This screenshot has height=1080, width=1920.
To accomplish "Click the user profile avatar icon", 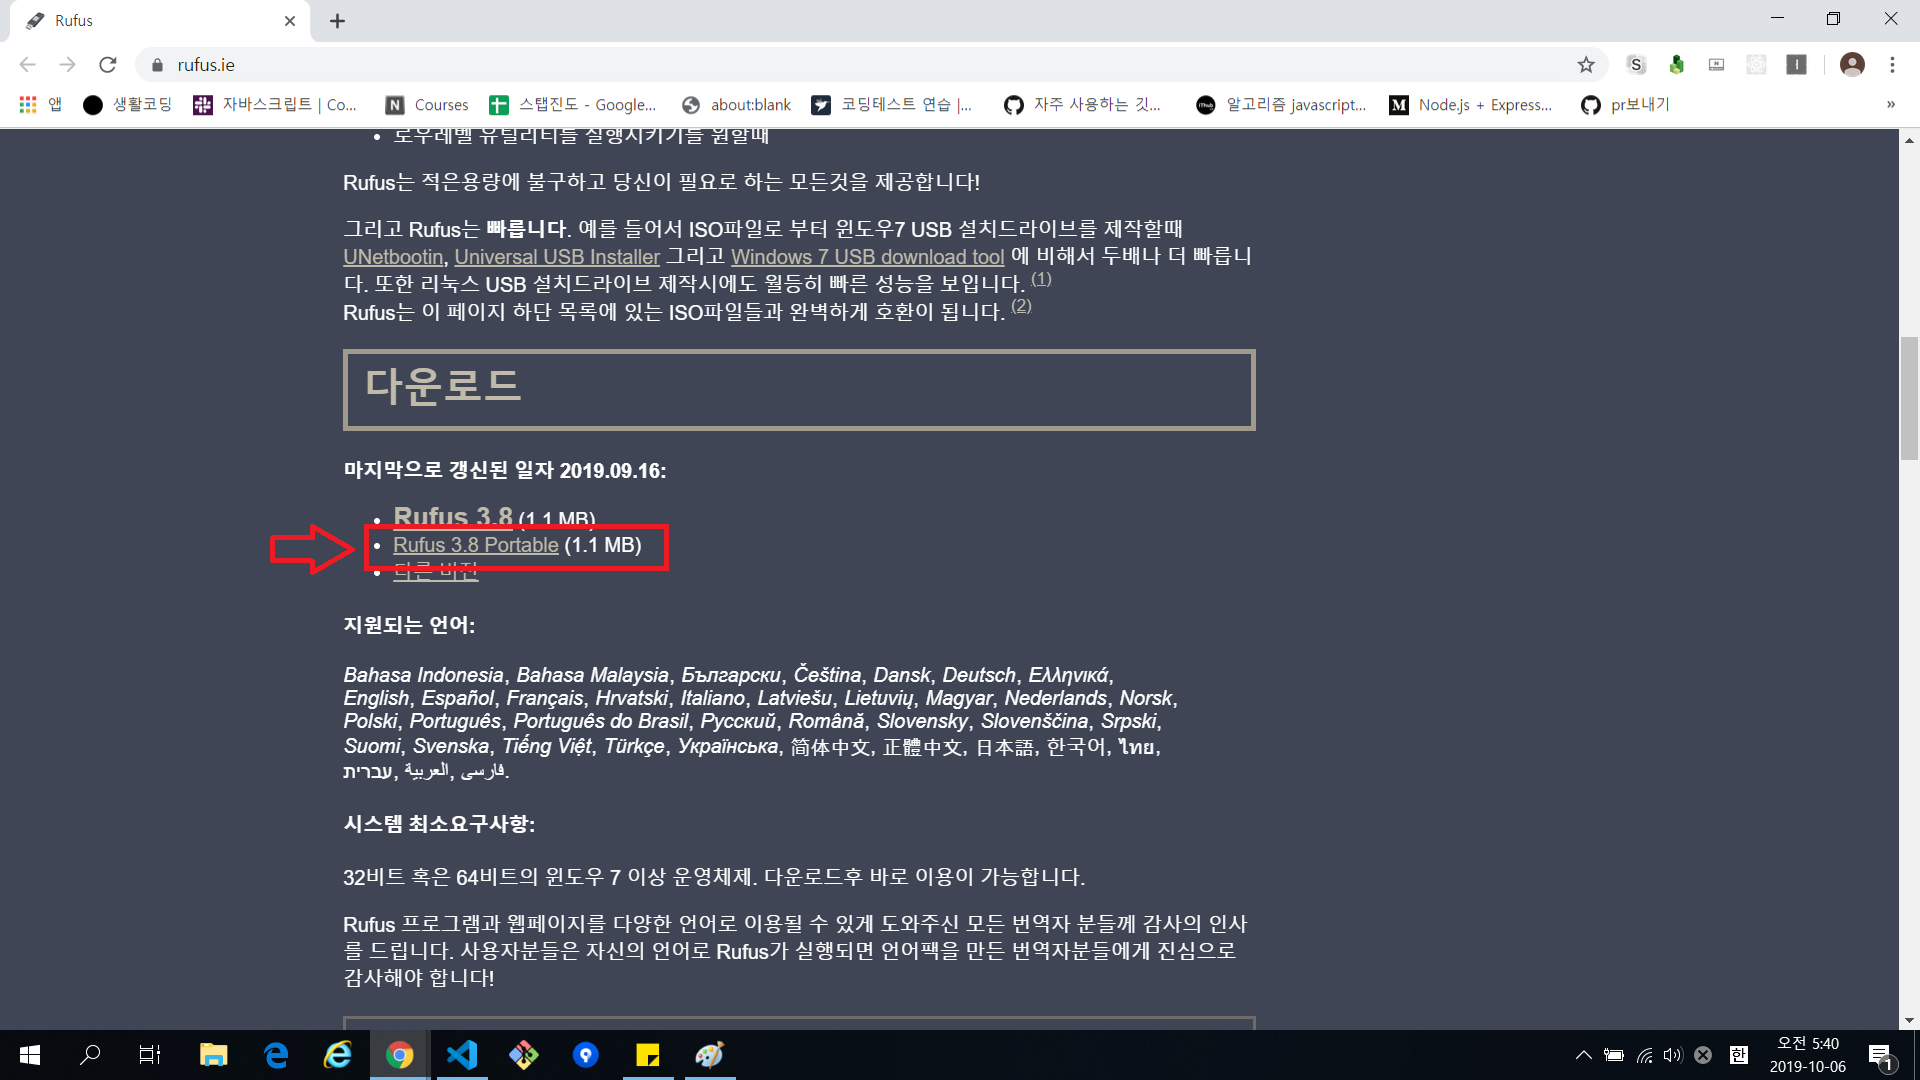I will click(1852, 65).
